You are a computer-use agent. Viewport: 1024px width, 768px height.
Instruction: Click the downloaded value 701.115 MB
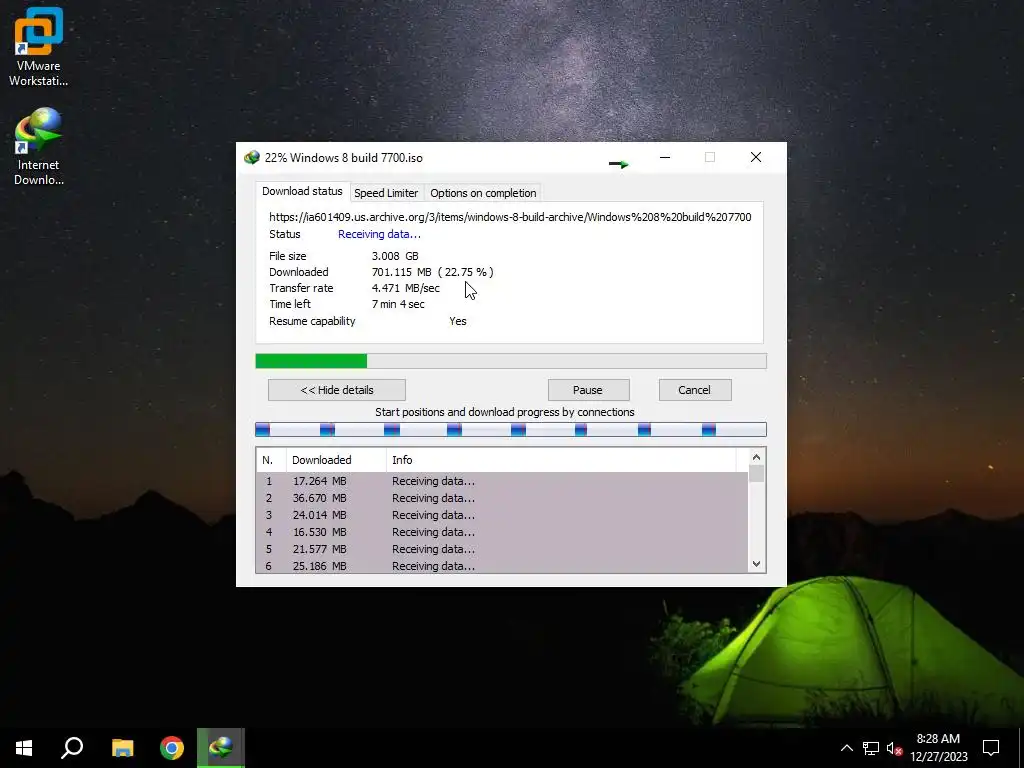(x=402, y=272)
